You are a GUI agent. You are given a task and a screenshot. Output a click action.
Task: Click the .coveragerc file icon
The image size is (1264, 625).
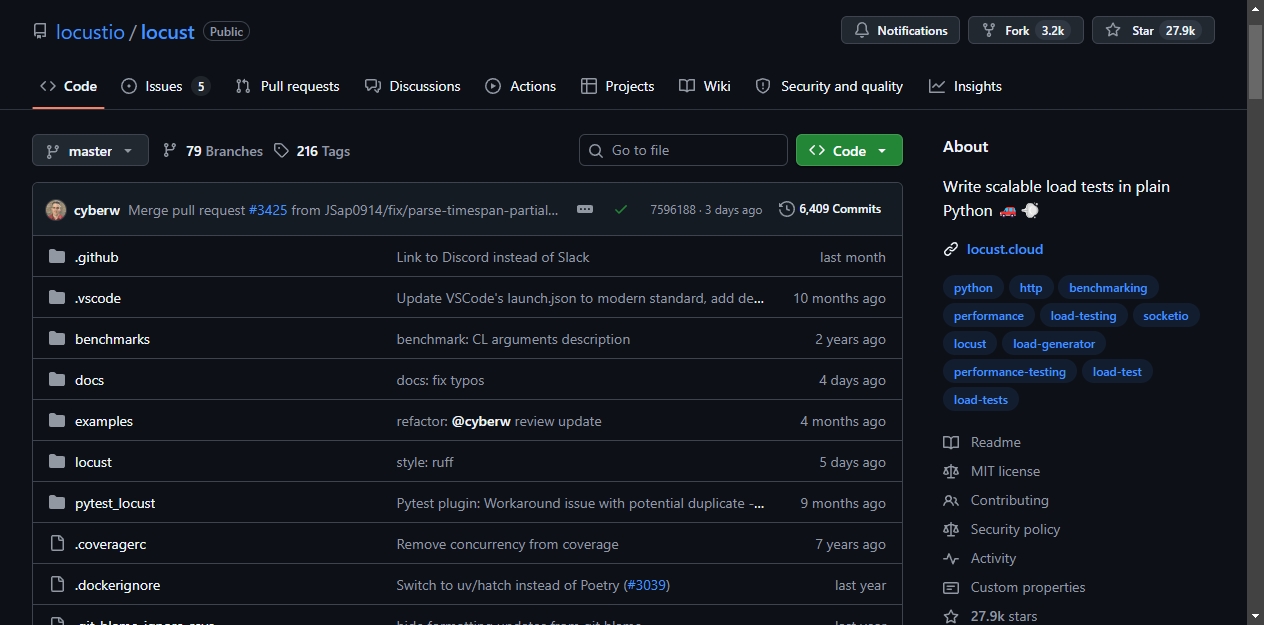point(57,544)
